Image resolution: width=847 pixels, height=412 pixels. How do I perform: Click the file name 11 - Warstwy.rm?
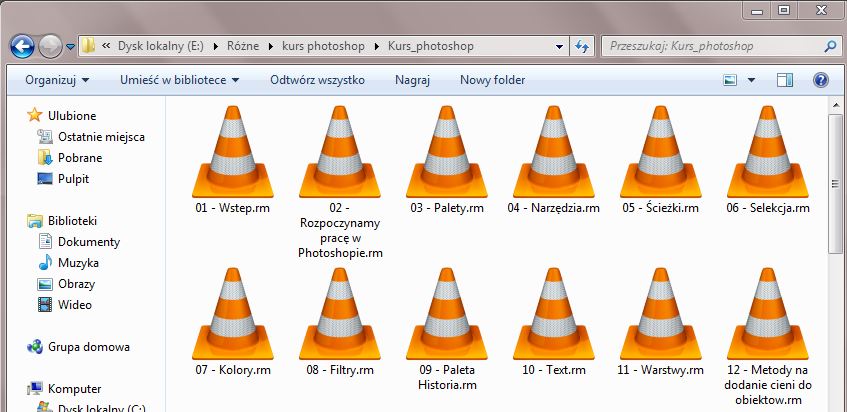[x=661, y=370]
